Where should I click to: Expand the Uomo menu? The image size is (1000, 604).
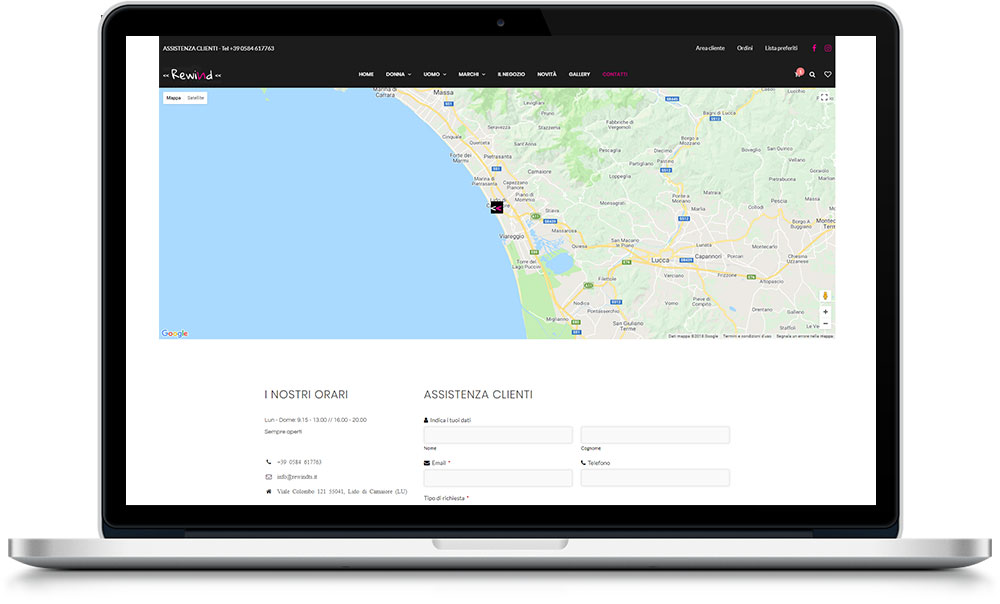click(435, 74)
